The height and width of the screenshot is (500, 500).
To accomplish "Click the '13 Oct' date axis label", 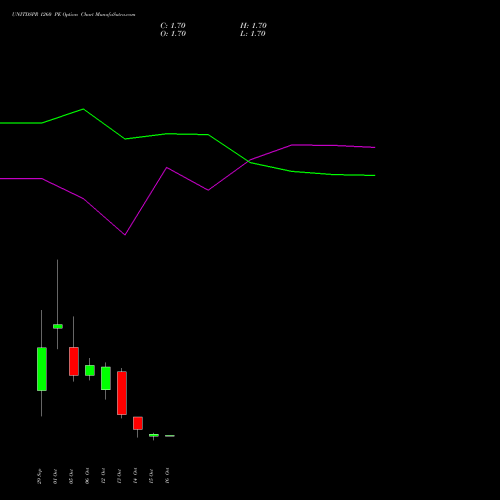I will pos(119,476).
